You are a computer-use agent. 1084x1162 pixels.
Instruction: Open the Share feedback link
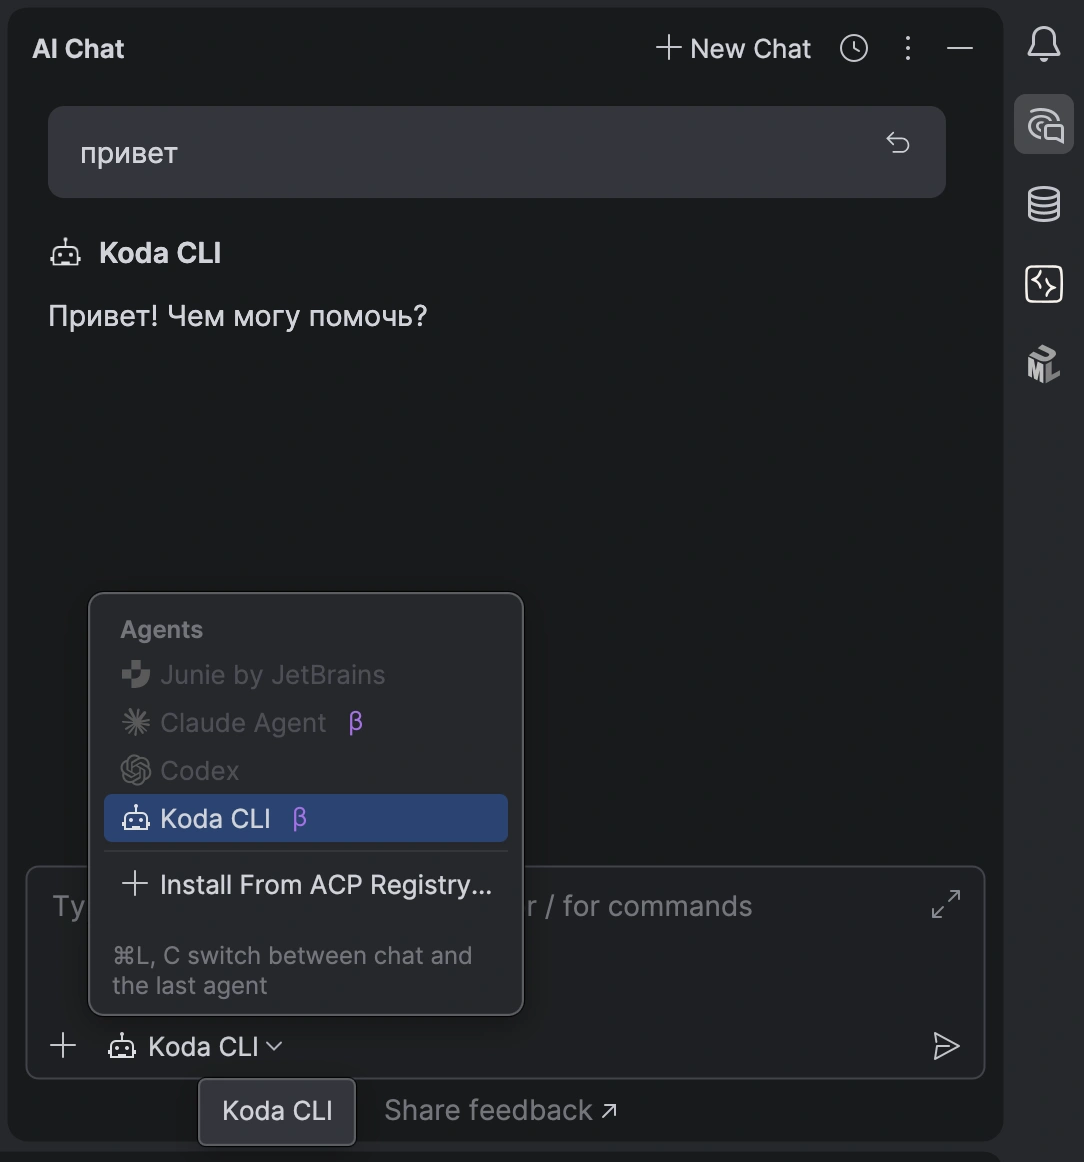click(x=500, y=1110)
